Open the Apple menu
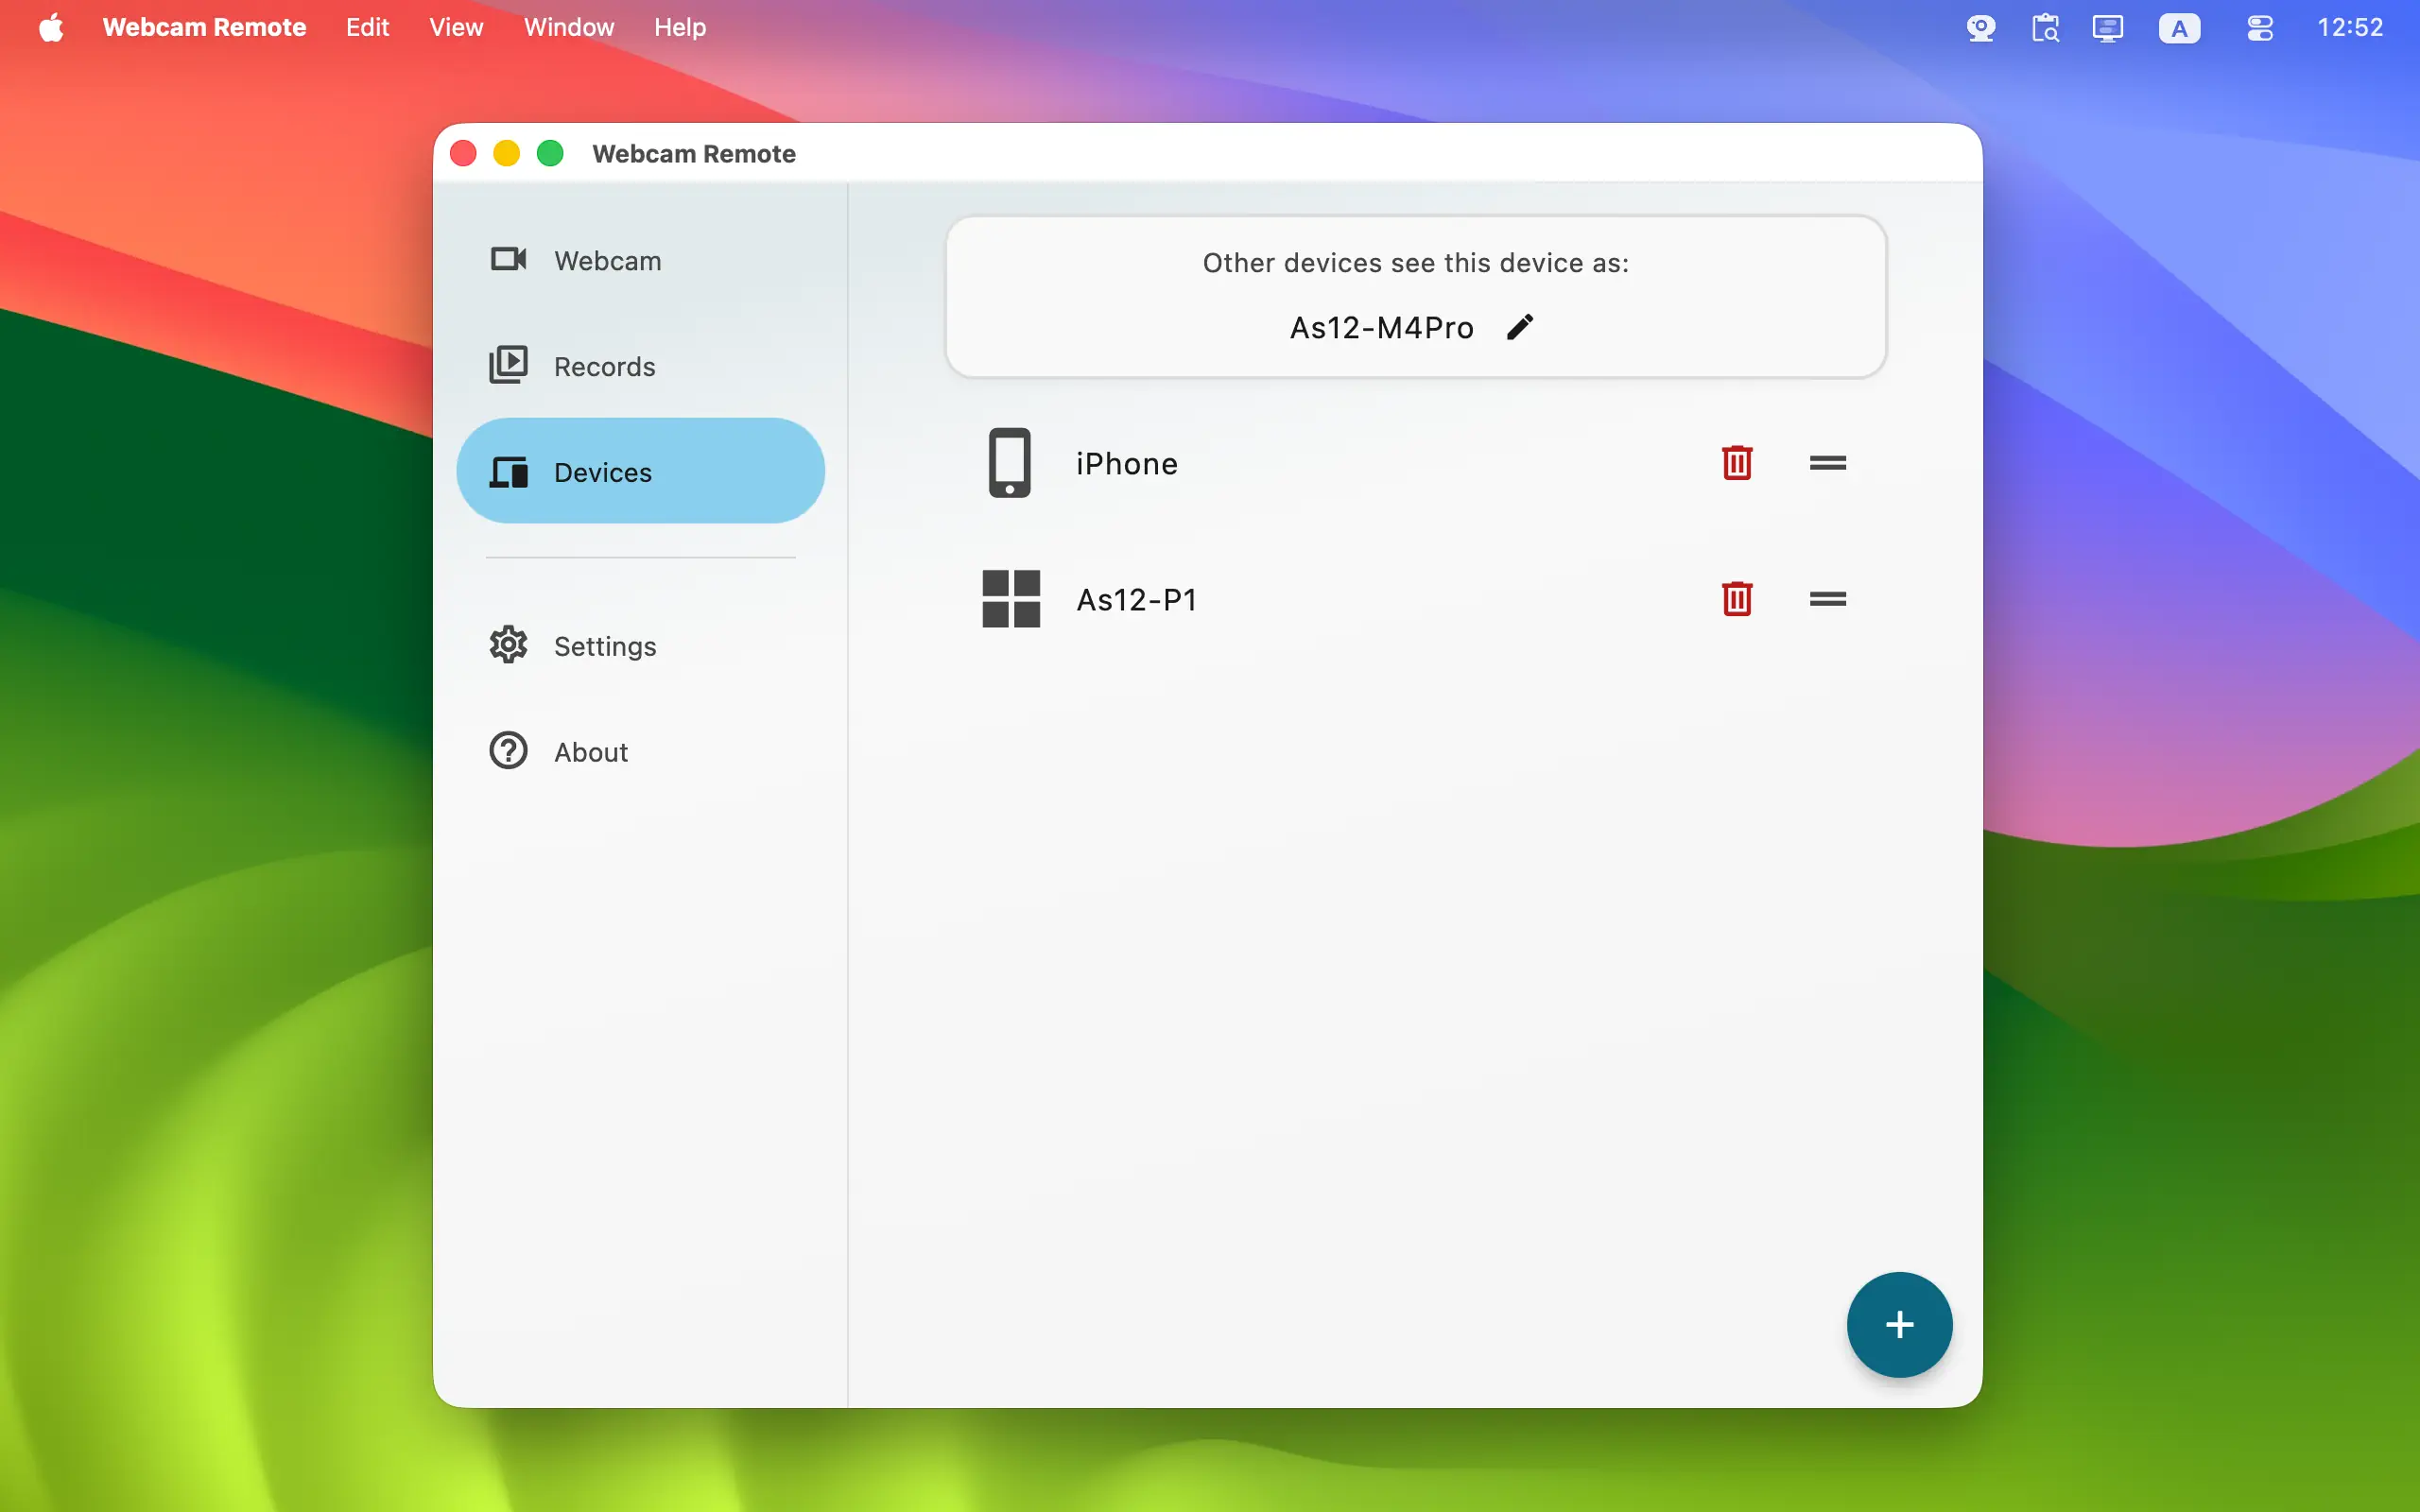Screen dimensions: 2420x1512 (x=51, y=27)
